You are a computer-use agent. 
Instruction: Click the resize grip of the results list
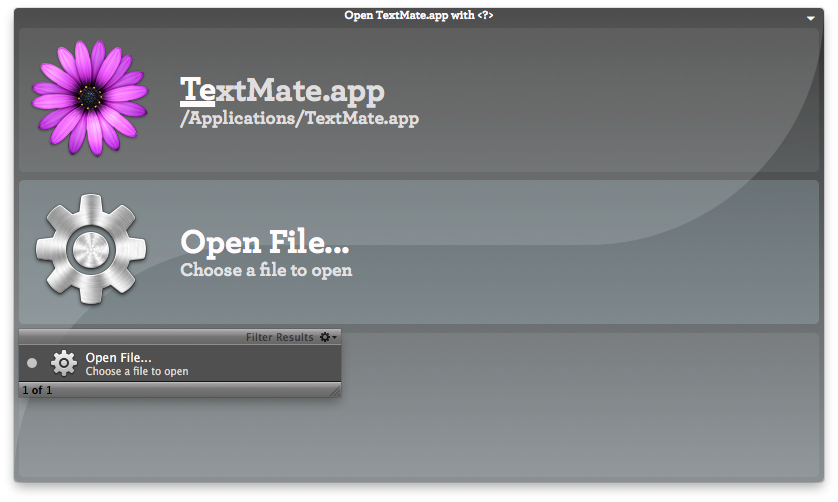pyautogui.click(x=335, y=391)
